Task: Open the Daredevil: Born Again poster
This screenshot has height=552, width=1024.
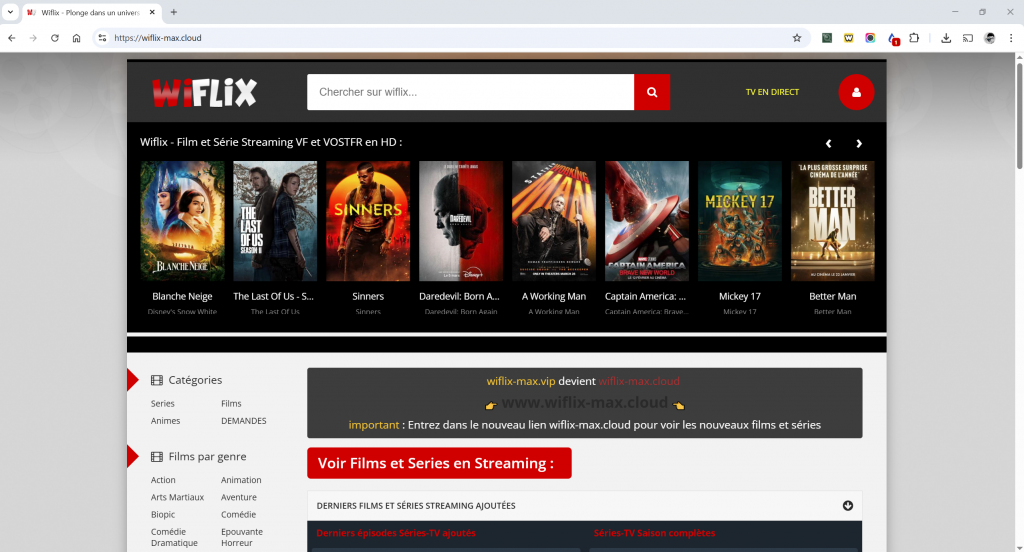Action: pos(461,221)
